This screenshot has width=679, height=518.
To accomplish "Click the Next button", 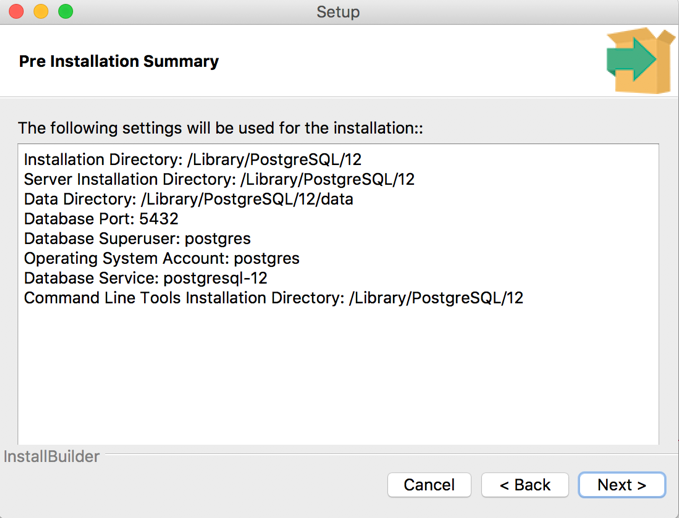I will pos(621,485).
